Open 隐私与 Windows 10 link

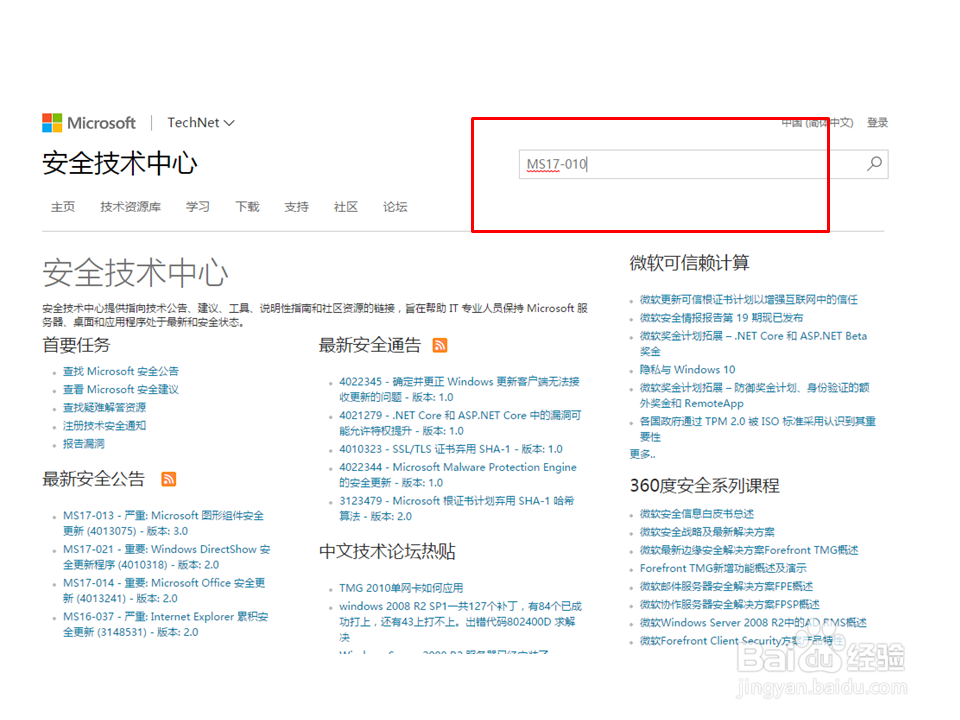pos(688,370)
